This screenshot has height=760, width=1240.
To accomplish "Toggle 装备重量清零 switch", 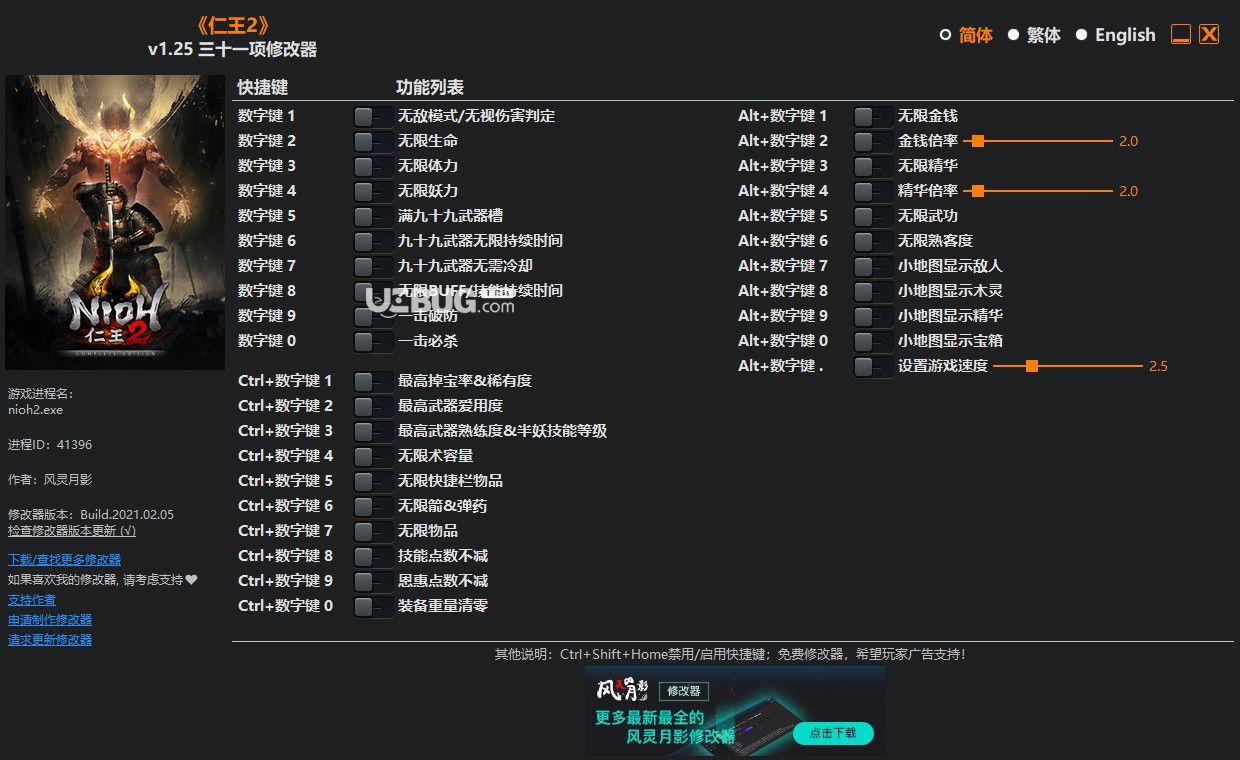I will (x=373, y=606).
